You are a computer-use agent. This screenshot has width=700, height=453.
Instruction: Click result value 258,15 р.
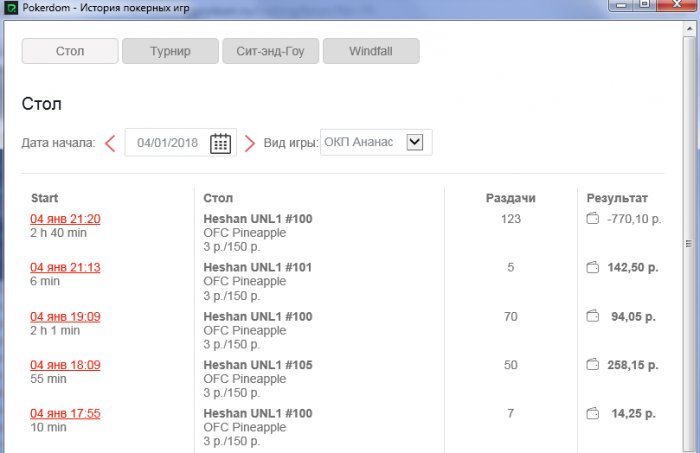[633, 365]
